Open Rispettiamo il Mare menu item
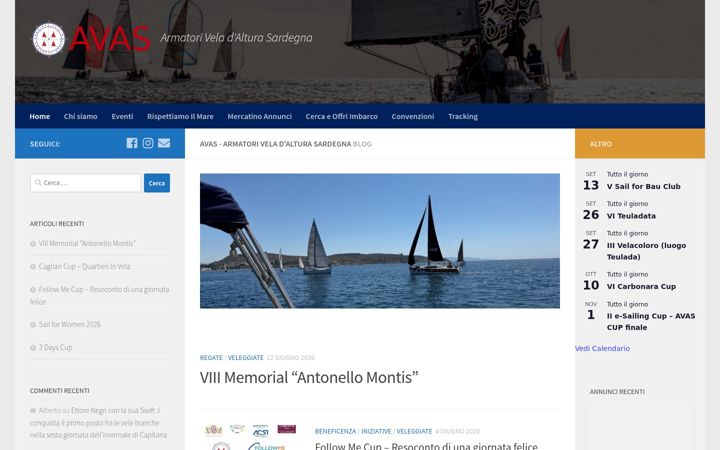This screenshot has width=720, height=450. pyautogui.click(x=180, y=116)
